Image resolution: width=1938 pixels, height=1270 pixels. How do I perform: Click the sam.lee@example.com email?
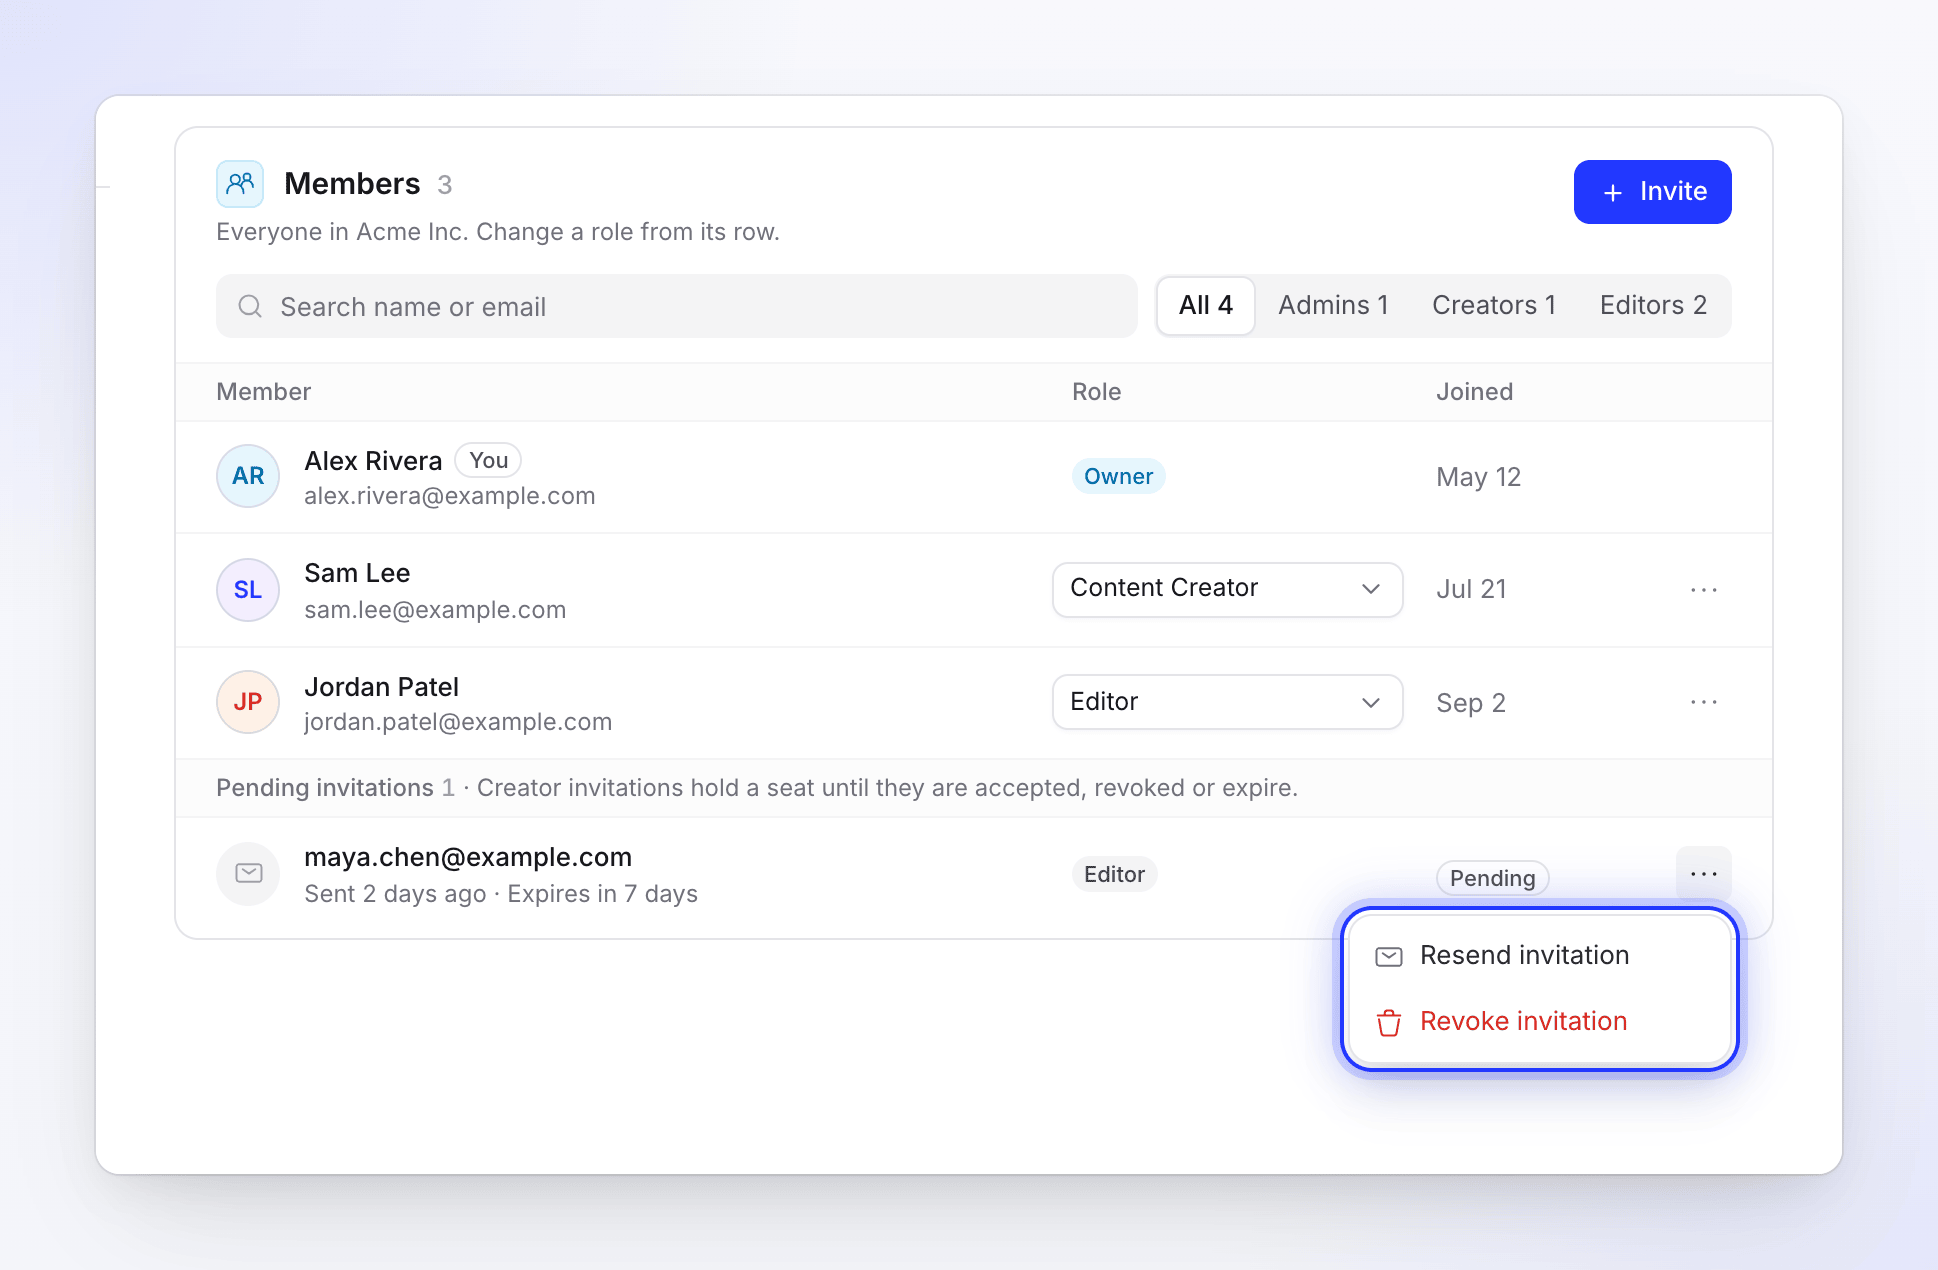(x=435, y=610)
